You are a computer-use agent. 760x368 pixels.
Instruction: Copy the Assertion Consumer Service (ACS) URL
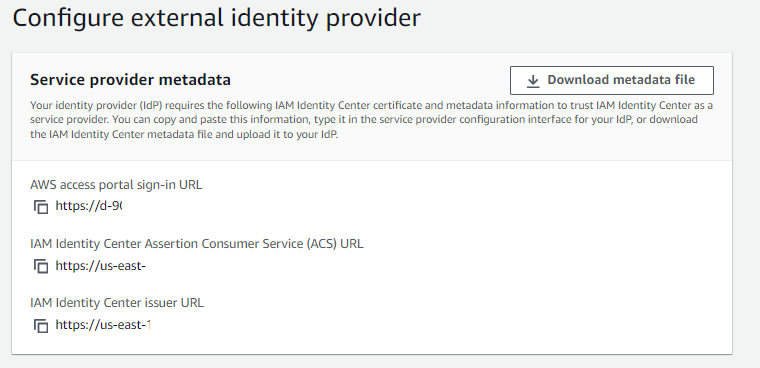tap(41, 266)
